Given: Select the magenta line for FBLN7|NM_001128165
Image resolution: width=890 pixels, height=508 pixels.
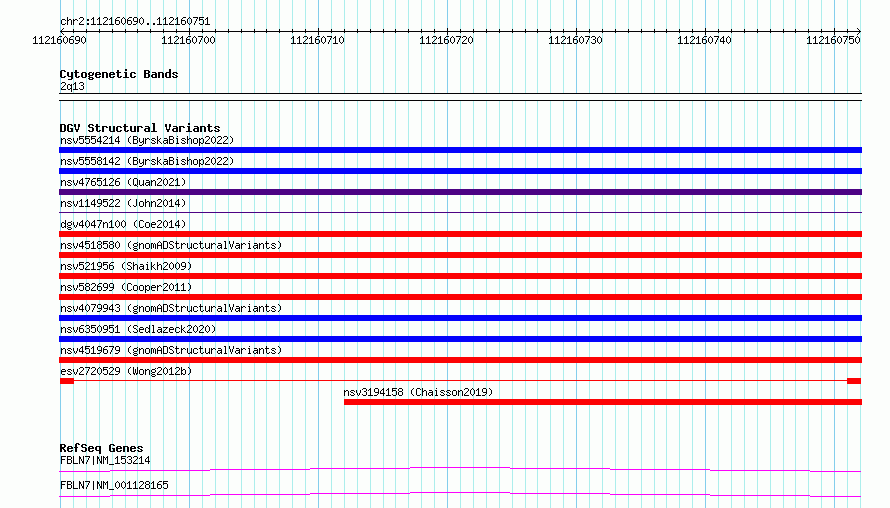Looking at the screenshot, I should (460, 494).
